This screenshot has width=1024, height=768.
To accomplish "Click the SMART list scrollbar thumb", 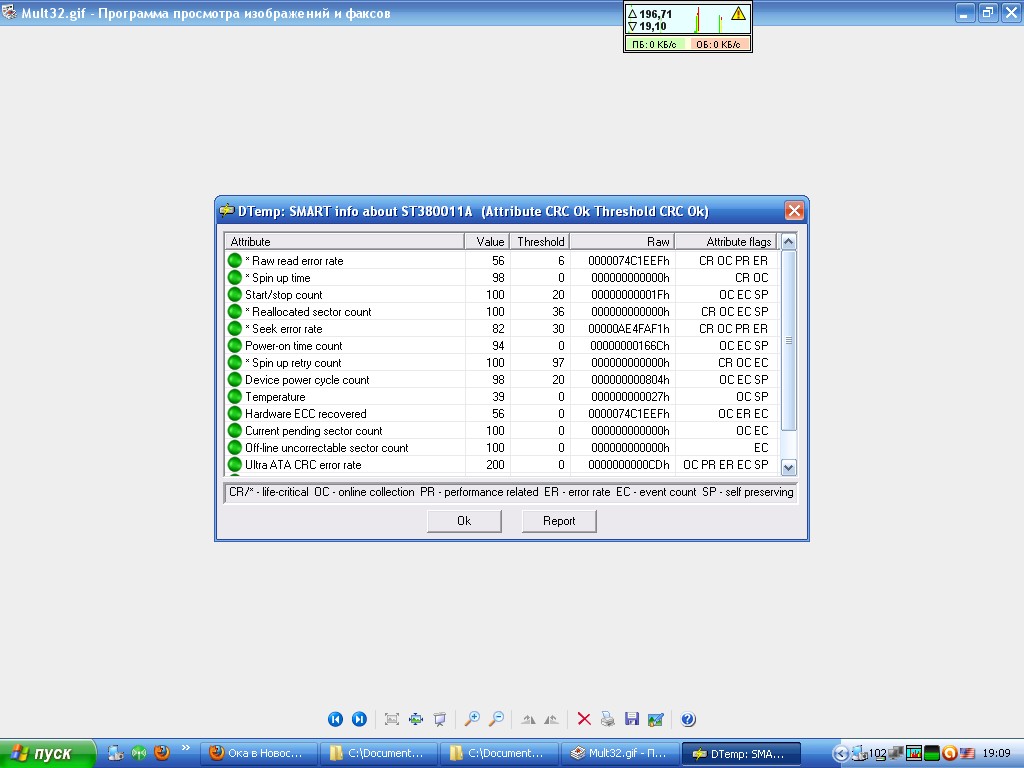I will (x=788, y=340).
